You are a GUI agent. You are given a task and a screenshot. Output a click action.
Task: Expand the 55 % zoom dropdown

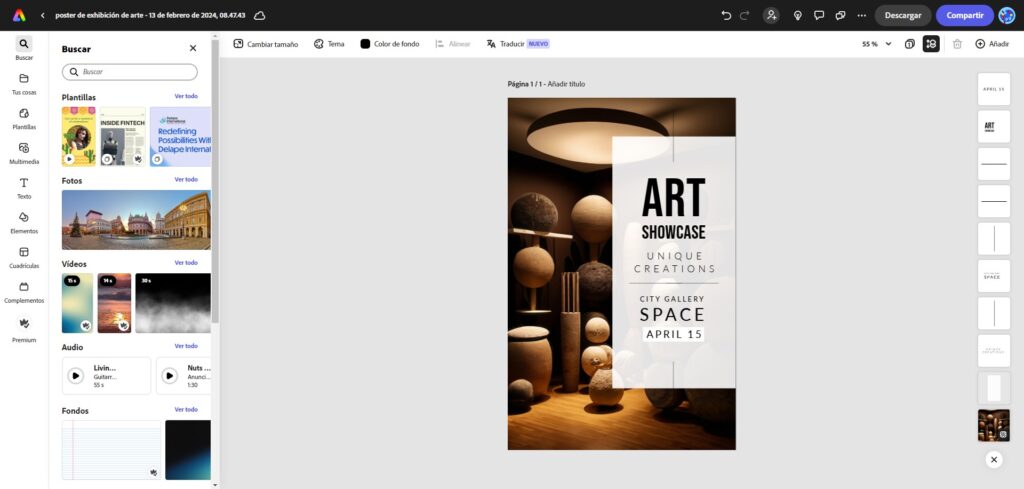[876, 44]
